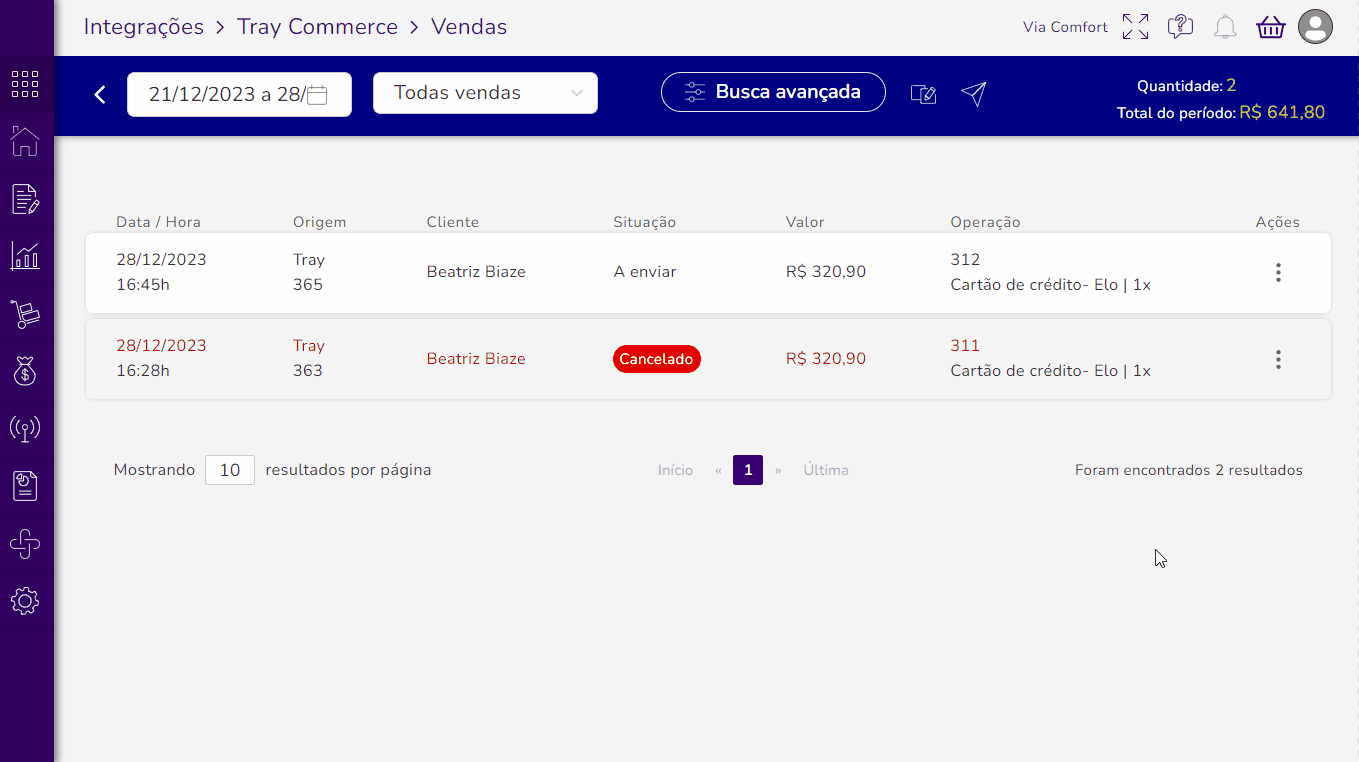This screenshot has height=762, width=1359.
Task: Open the broadcast antenna icon in sidebar
Action: pyautogui.click(x=25, y=429)
